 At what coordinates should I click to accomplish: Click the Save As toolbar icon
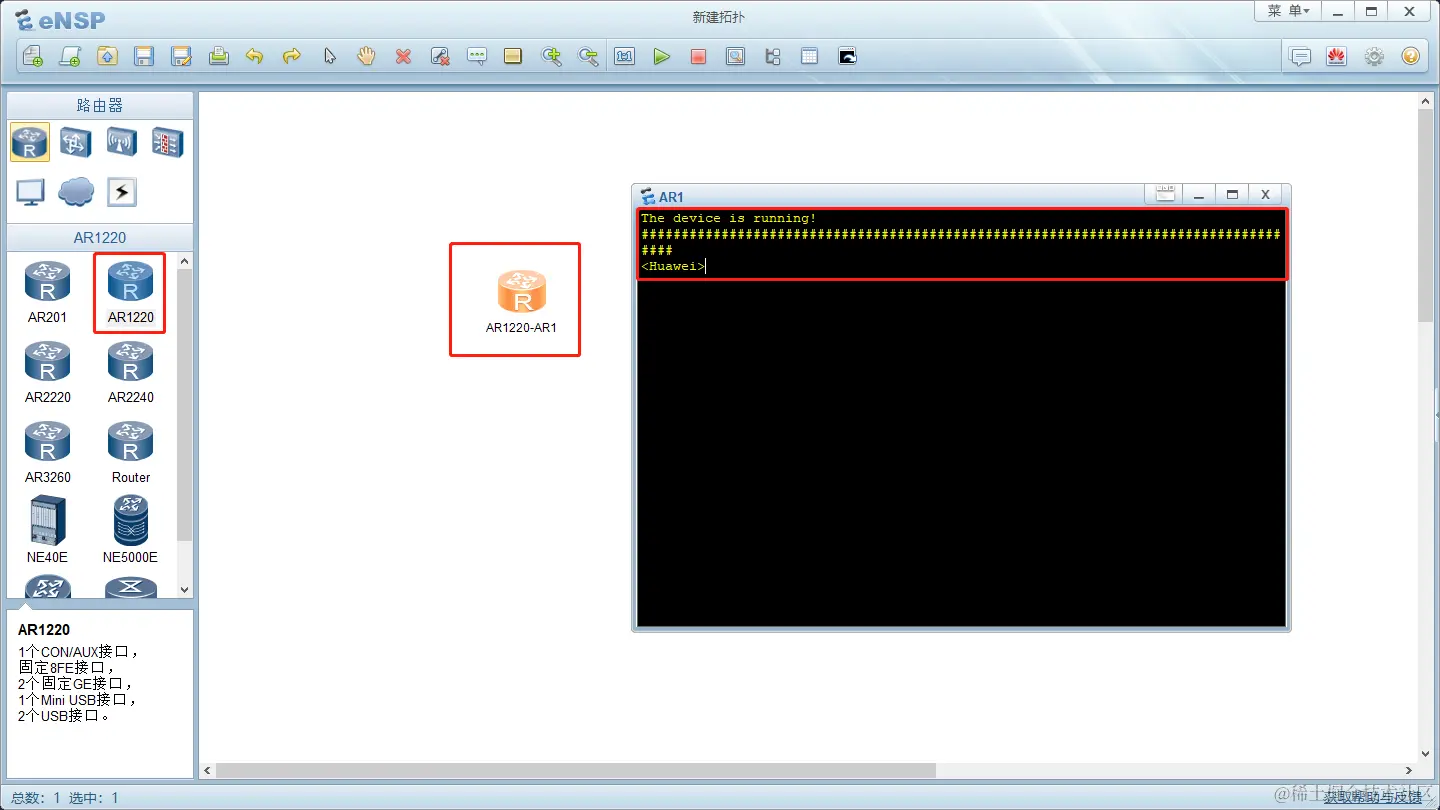pos(181,57)
